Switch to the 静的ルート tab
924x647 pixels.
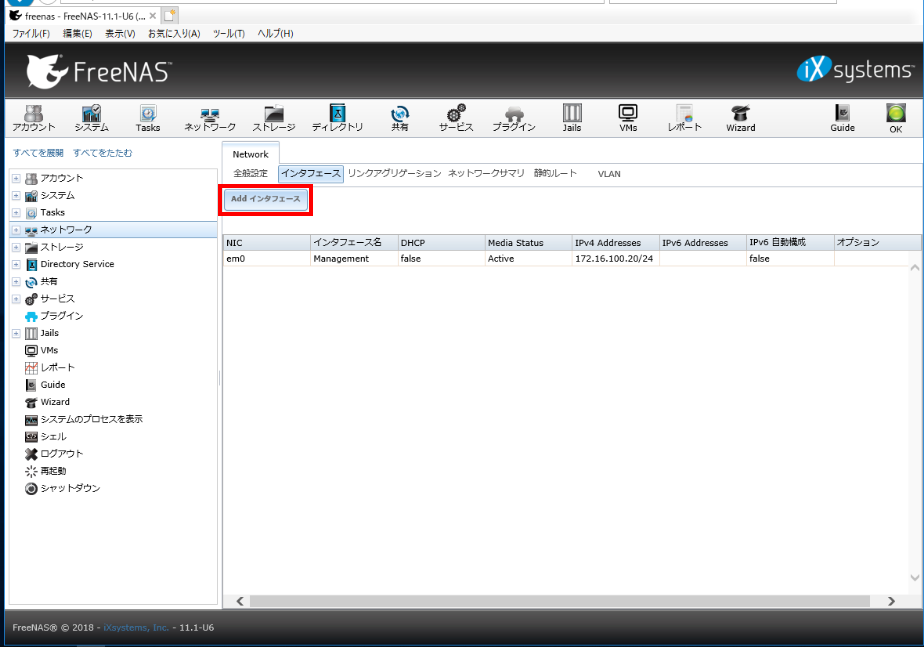(x=555, y=173)
